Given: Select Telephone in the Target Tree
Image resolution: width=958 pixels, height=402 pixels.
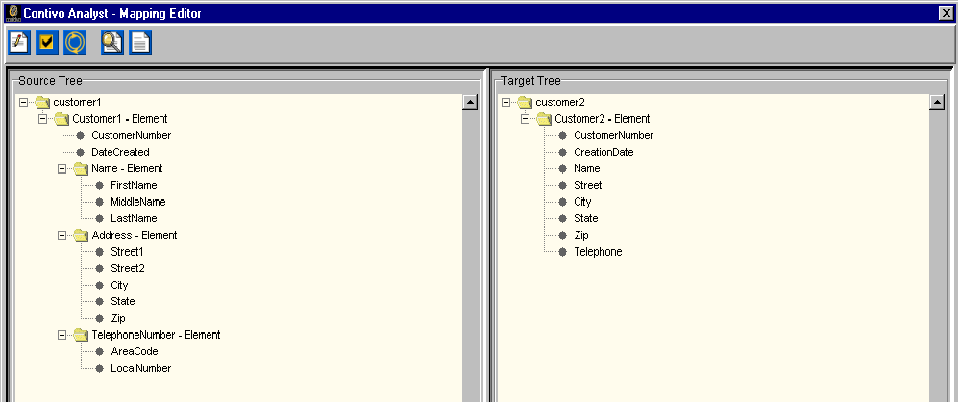Looking at the screenshot, I should [598, 252].
